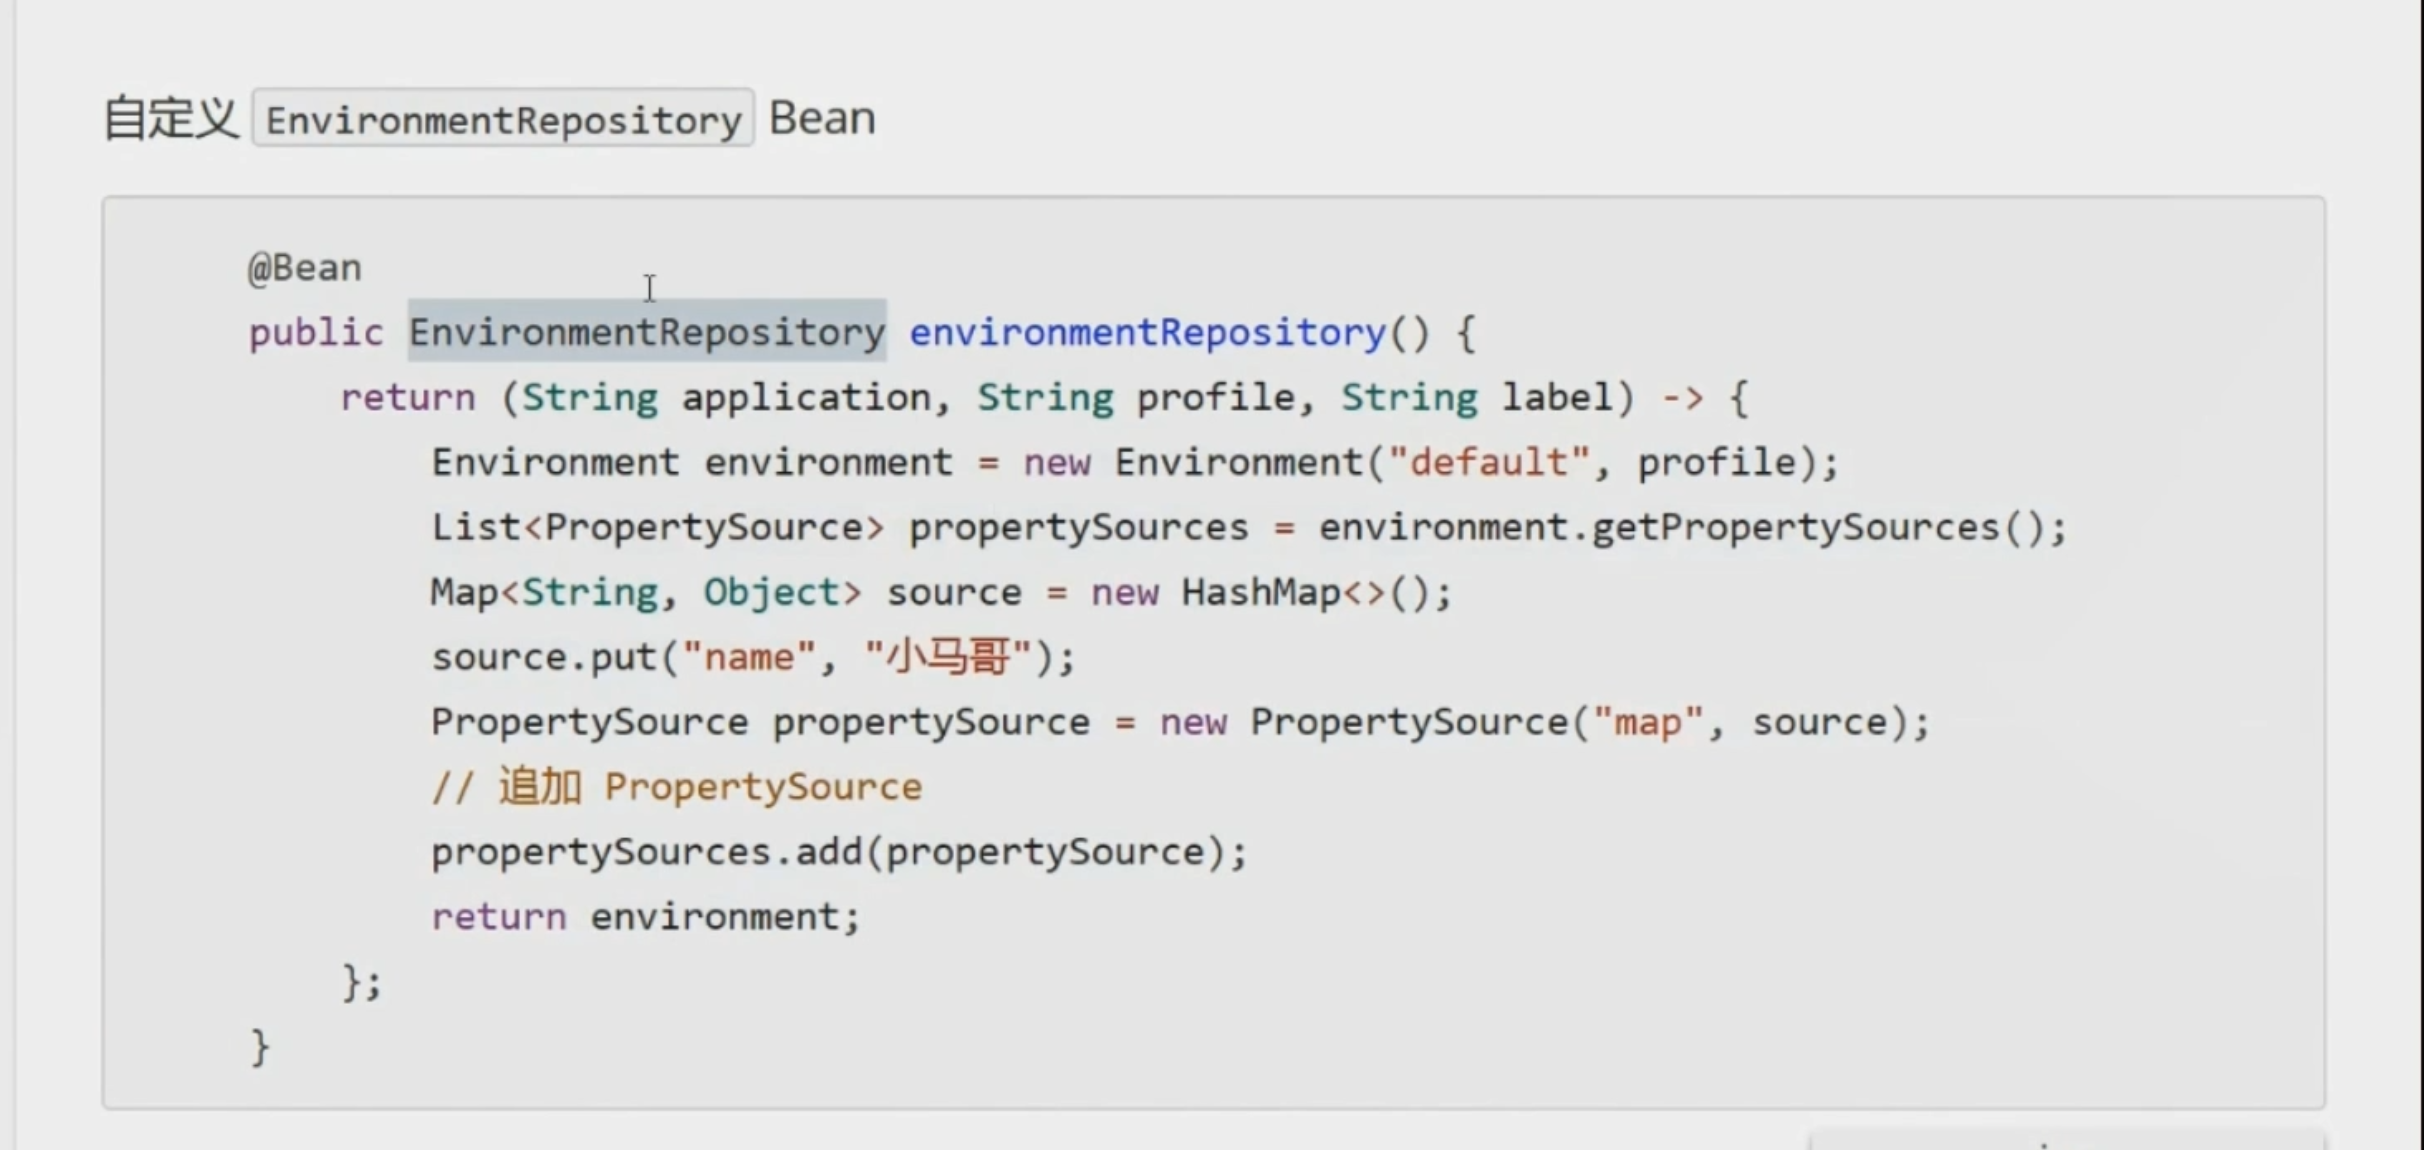This screenshot has width=2424, height=1150.
Task: Click the heading text 自定义
Action: pos(172,118)
